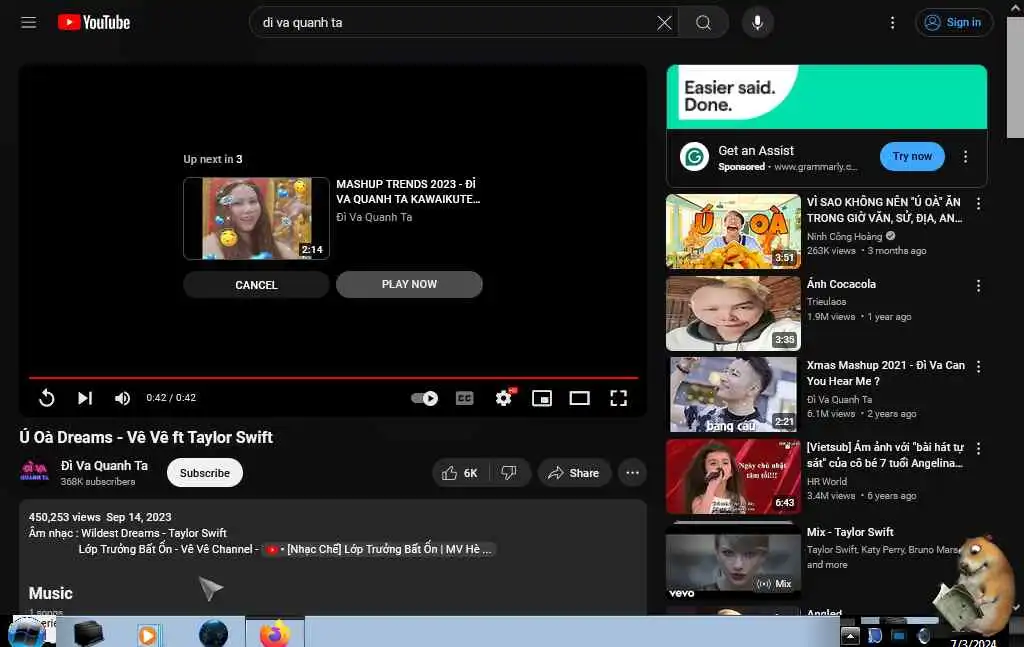Viewport: 1024px width, 647px height.
Task: Open options menu for Vietsub Angelina video
Action: click(x=978, y=449)
